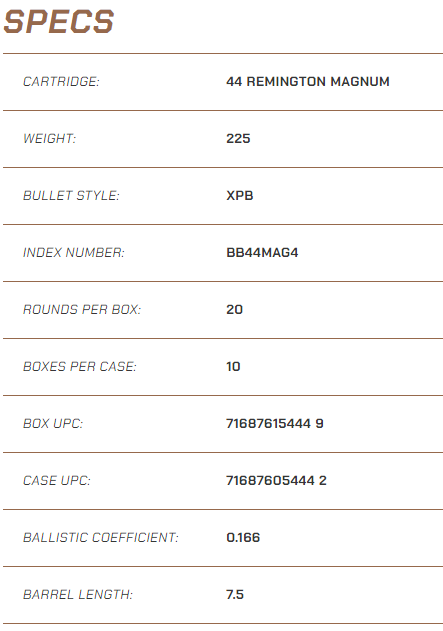Screen dimensions: 443x631
Task: Select the BOXES PER CASE label
Action: pos(80,367)
